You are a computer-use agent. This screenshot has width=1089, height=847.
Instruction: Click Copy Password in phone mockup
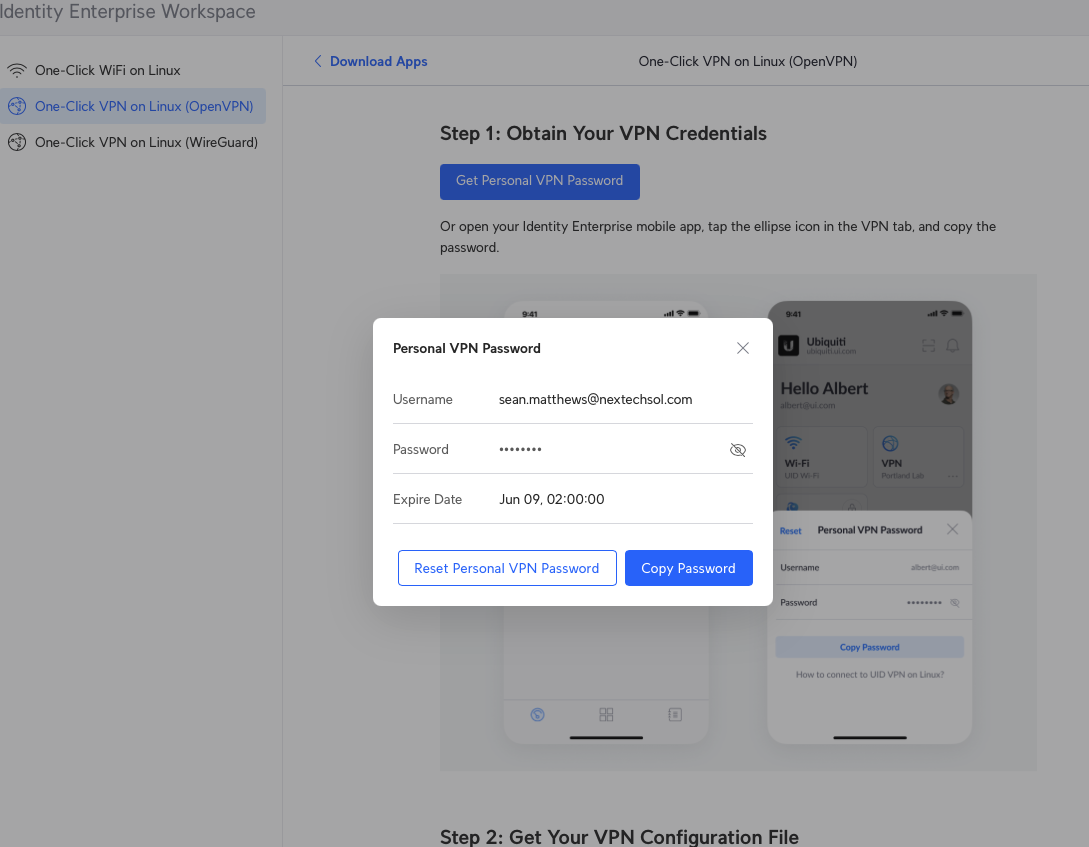[870, 647]
